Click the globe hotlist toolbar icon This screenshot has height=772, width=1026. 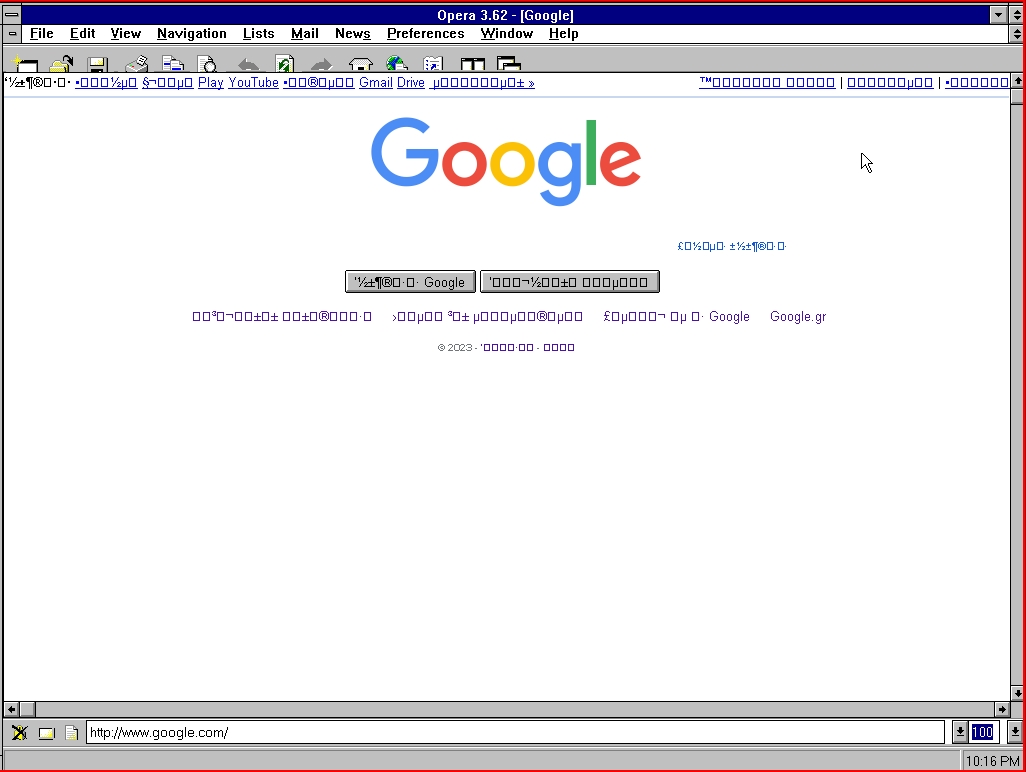[397, 63]
